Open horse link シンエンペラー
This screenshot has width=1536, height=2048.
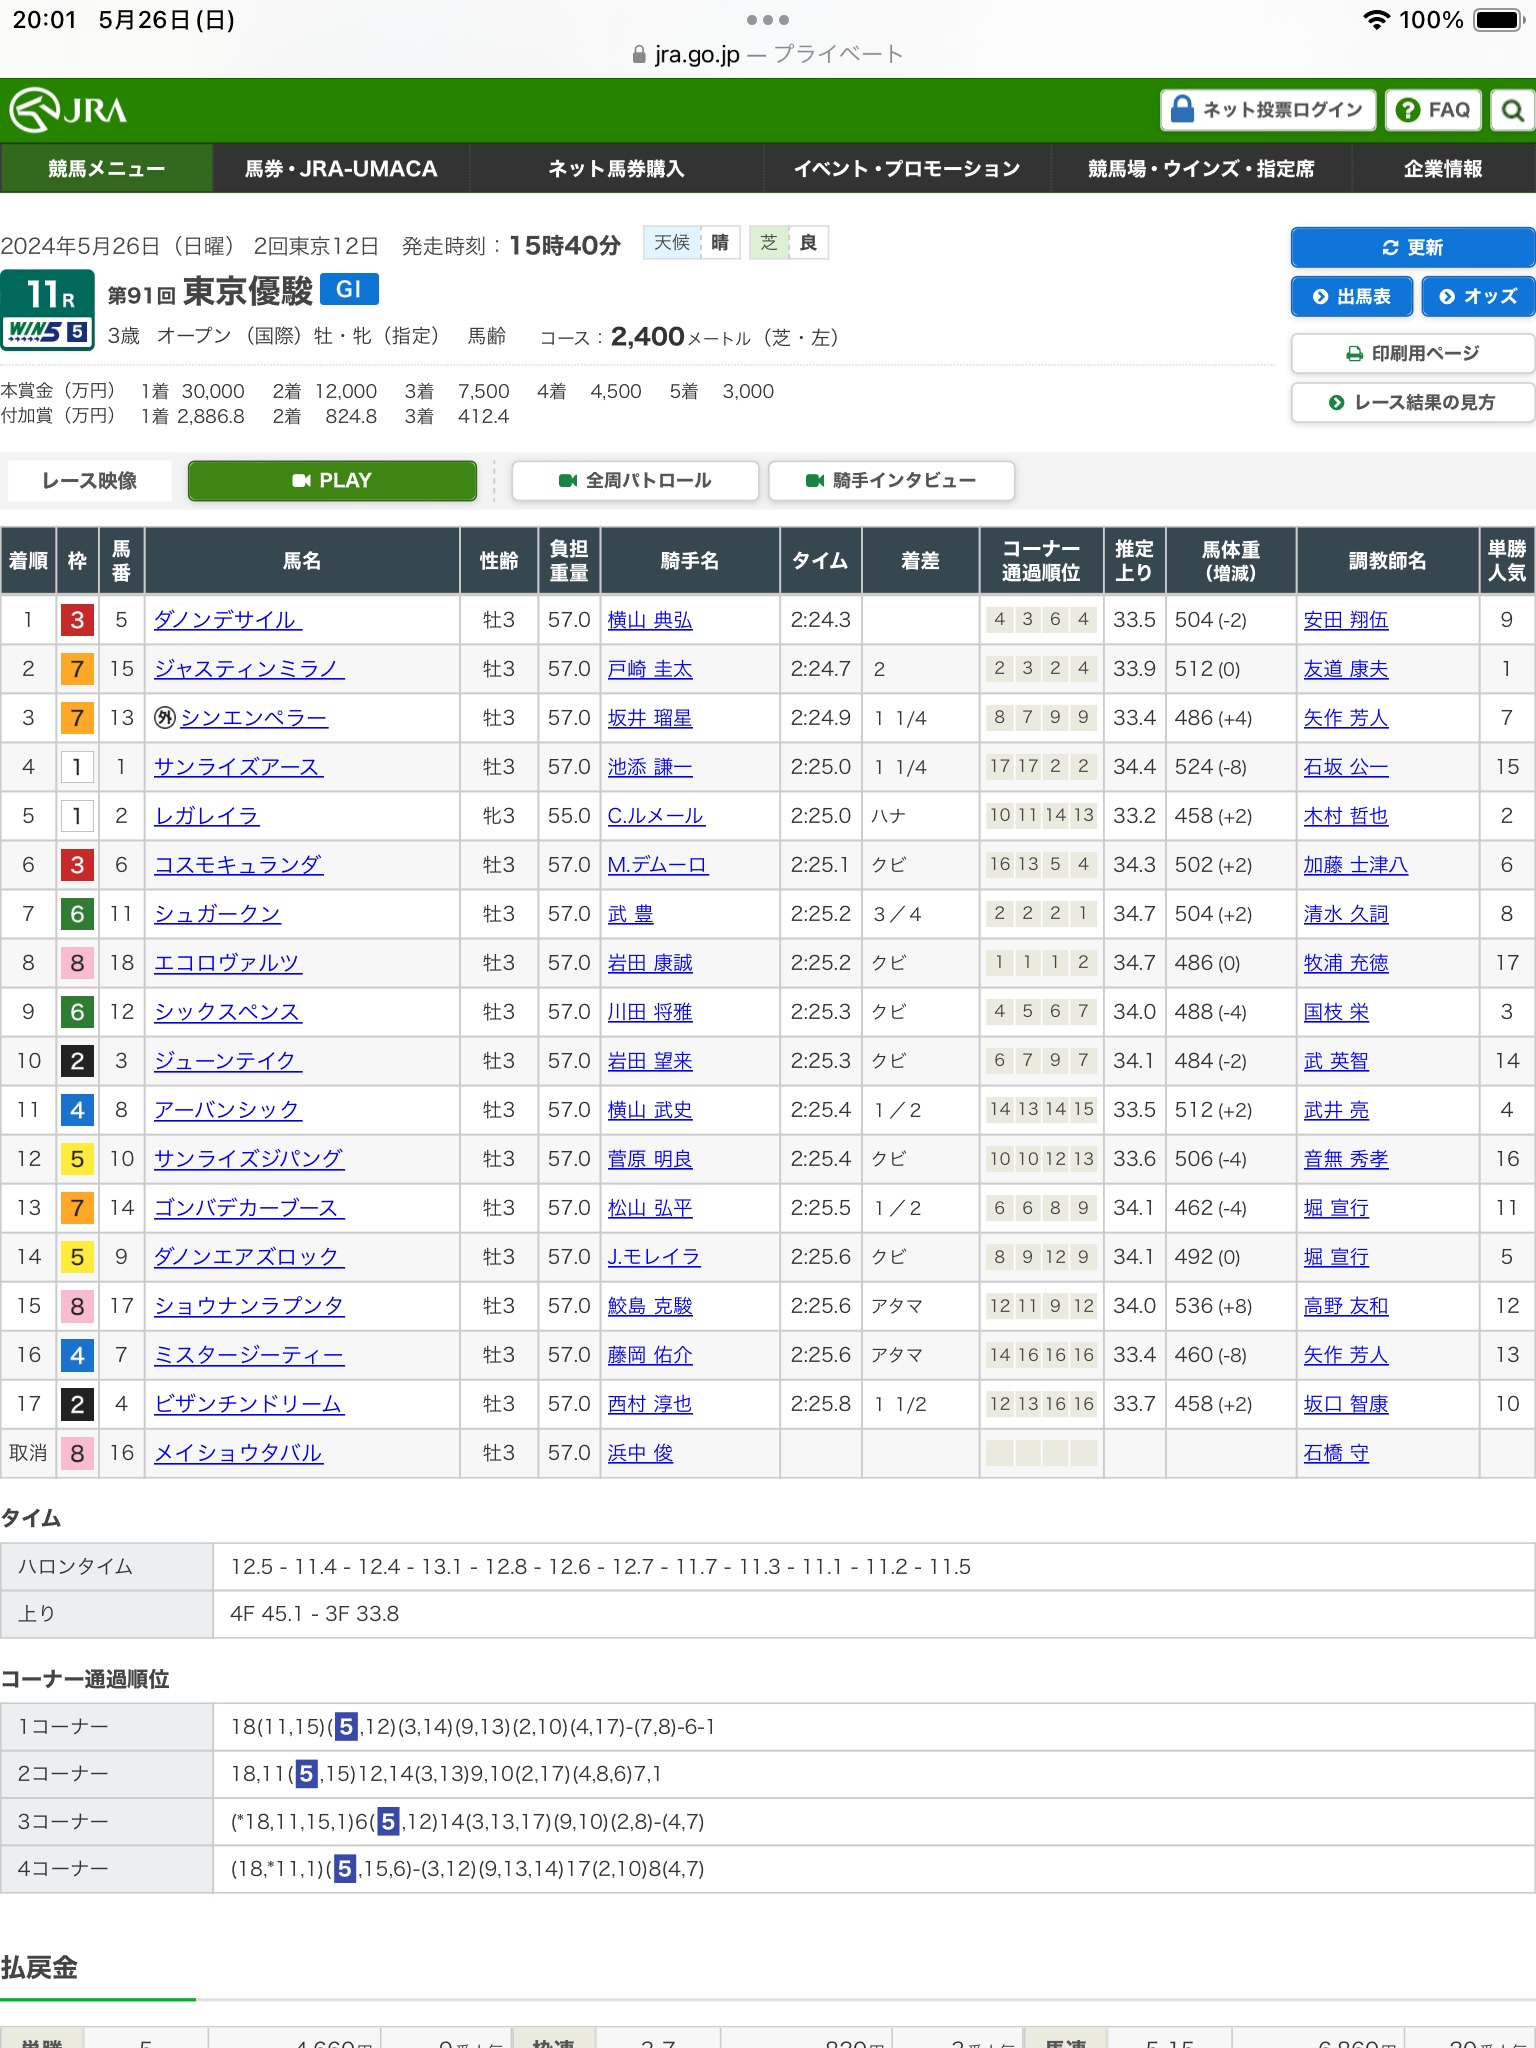click(254, 718)
